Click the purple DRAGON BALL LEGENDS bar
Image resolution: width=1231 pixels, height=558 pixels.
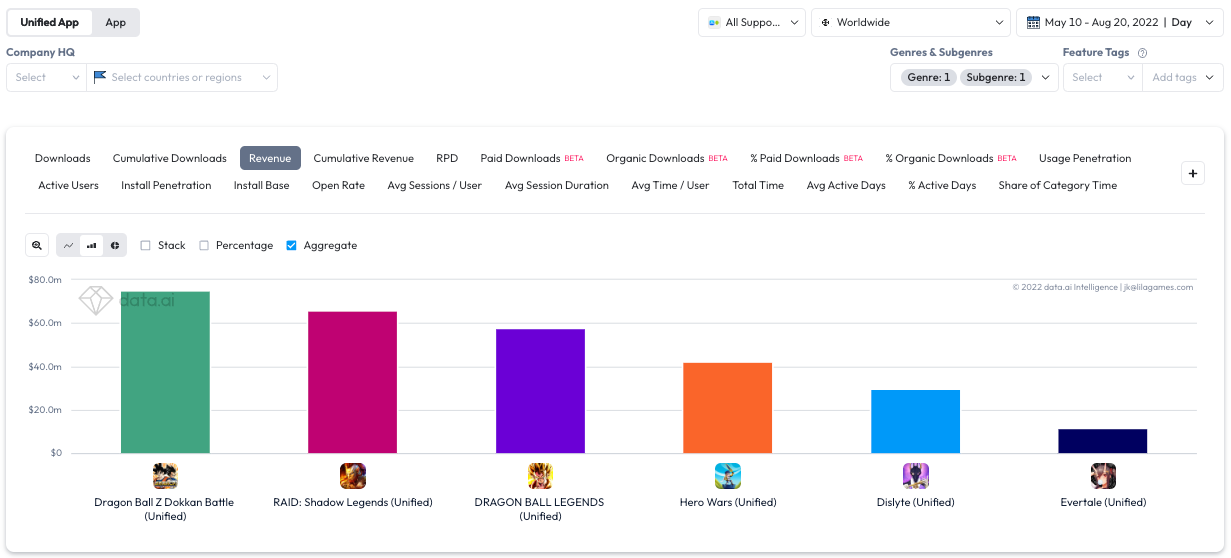pyautogui.click(x=540, y=391)
